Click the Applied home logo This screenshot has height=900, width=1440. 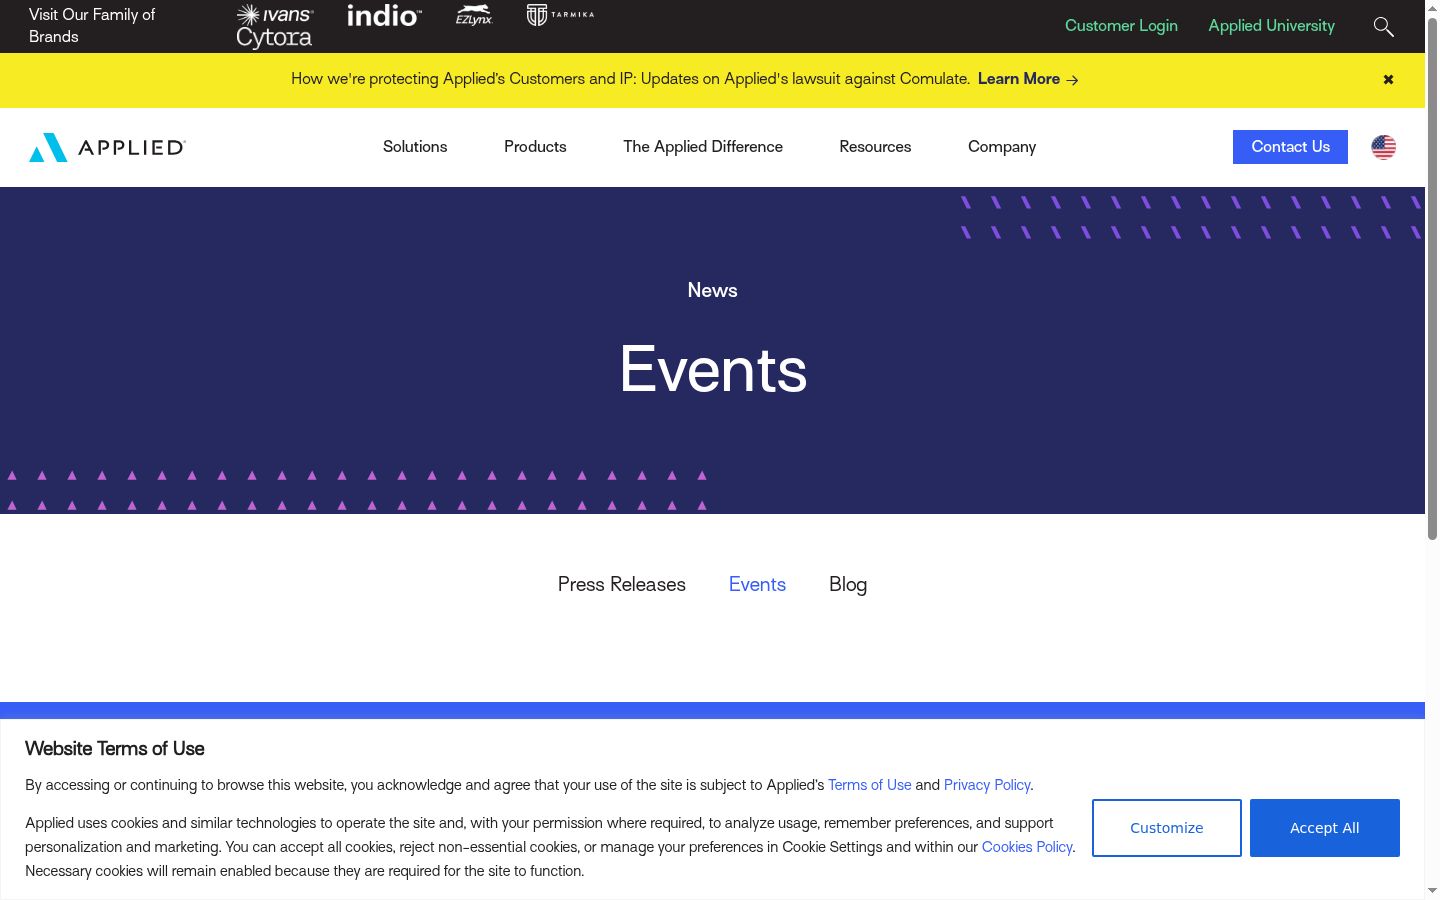coord(107,147)
